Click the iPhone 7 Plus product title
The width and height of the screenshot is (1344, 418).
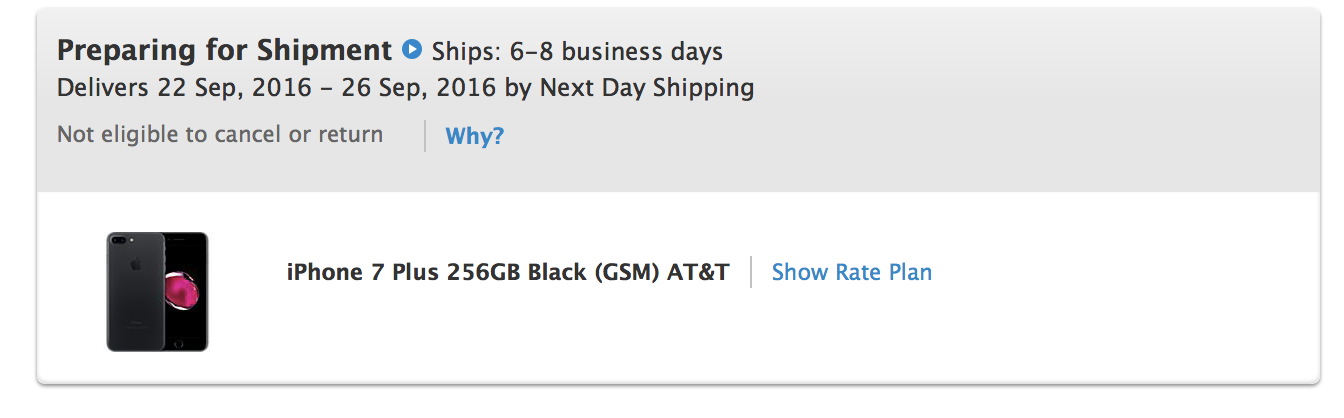coord(508,272)
